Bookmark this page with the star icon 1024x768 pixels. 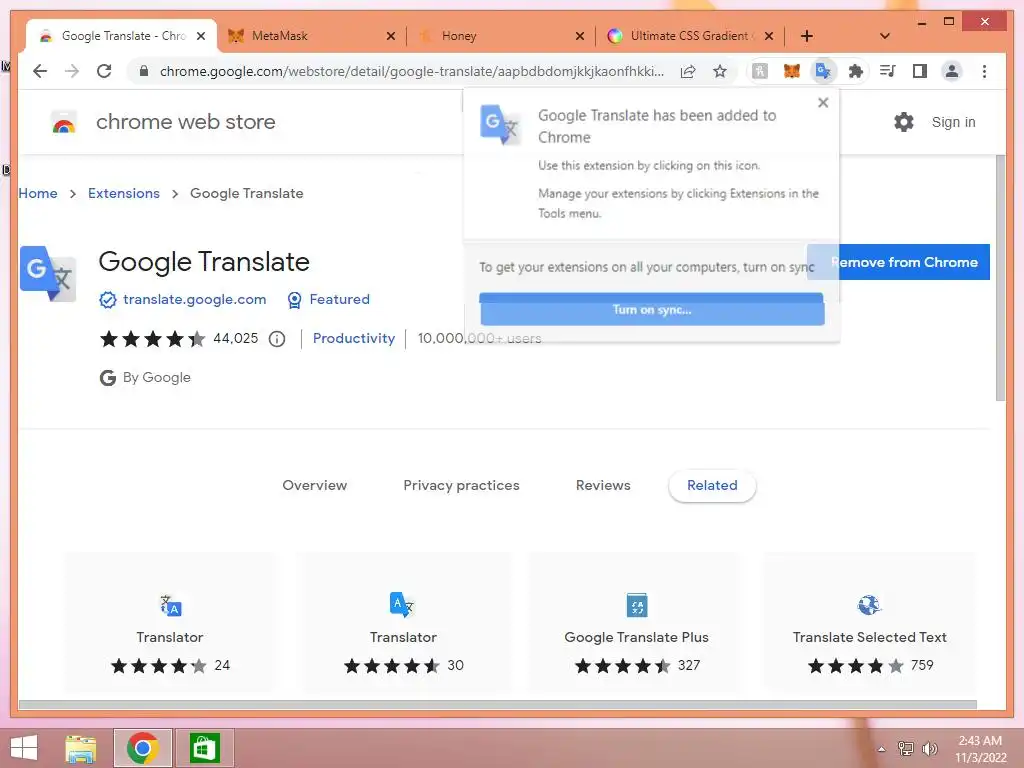click(720, 71)
